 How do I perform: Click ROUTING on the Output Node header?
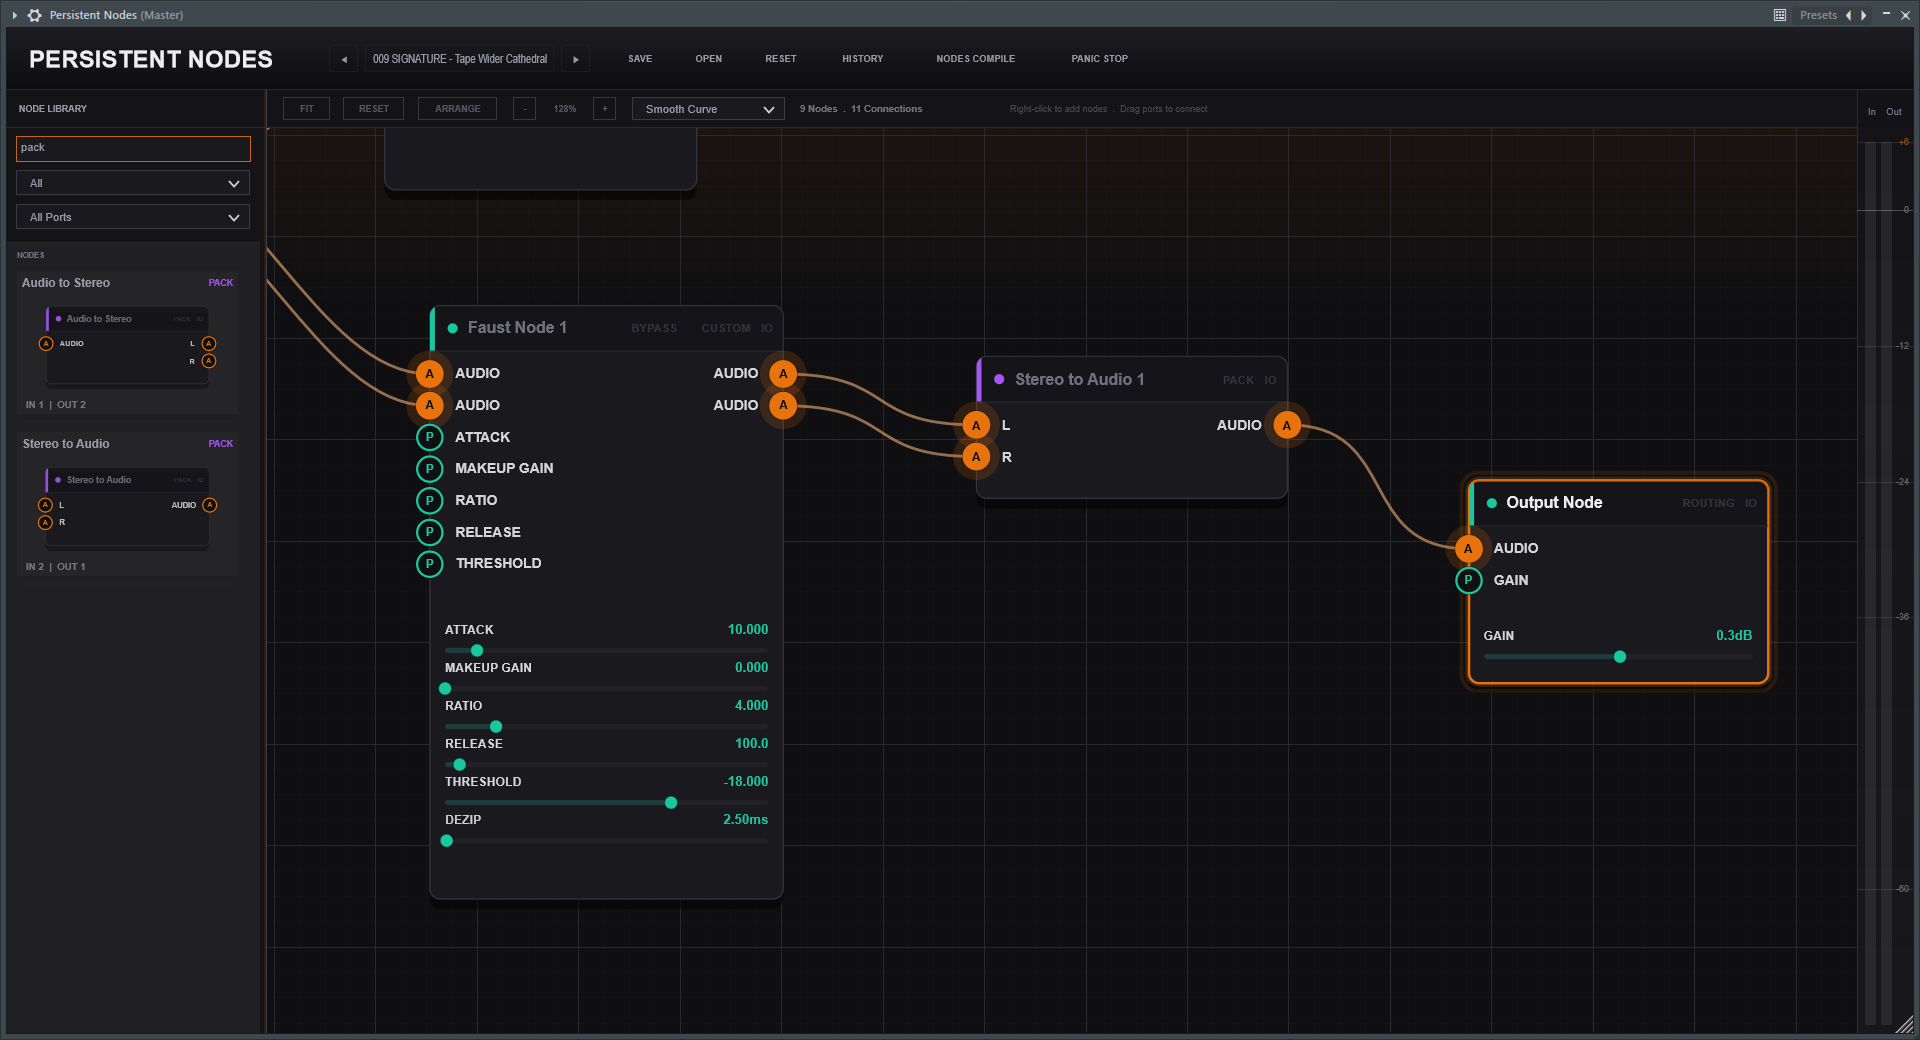(x=1708, y=503)
